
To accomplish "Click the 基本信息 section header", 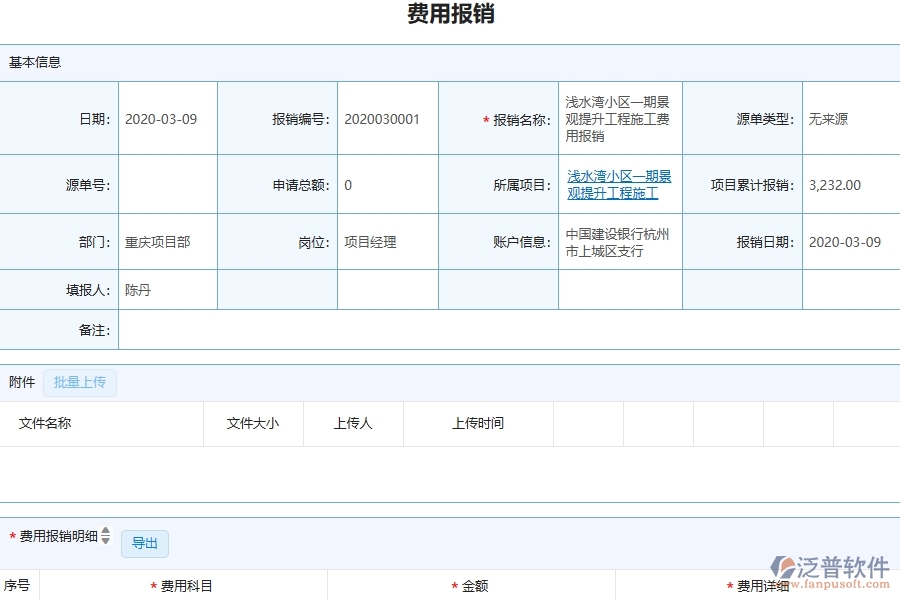I will click(x=33, y=62).
